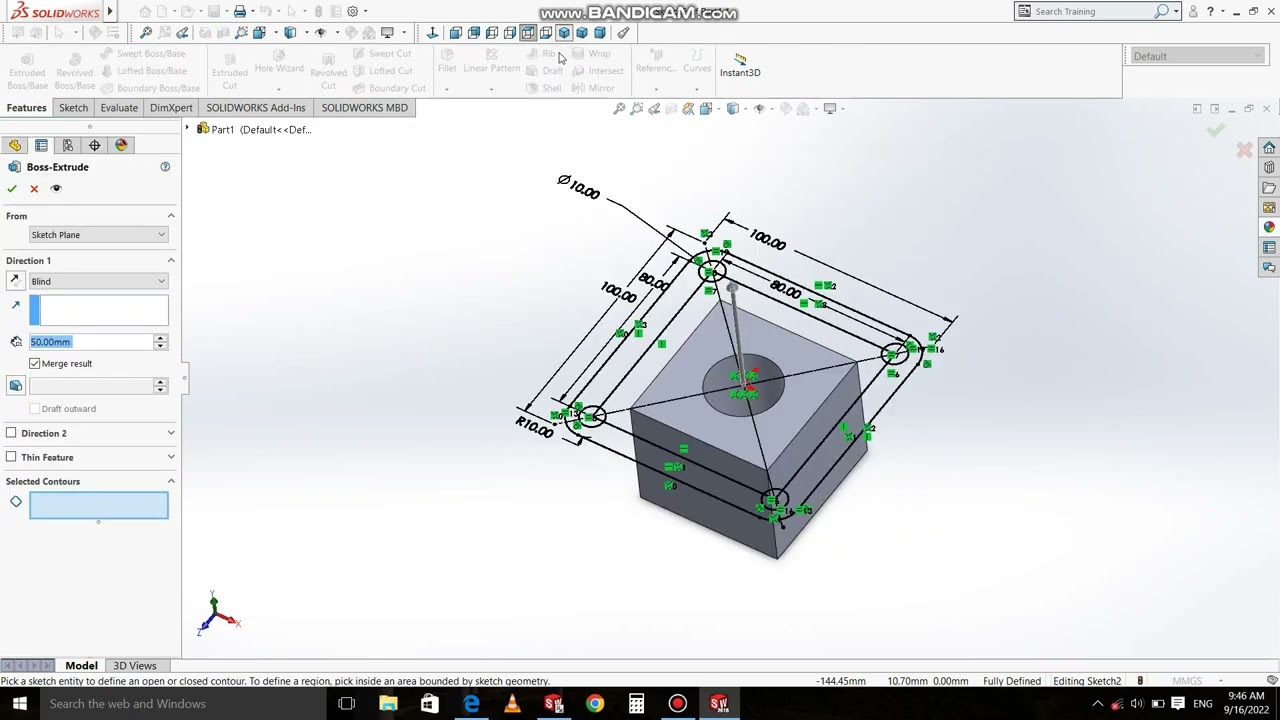Switch to Features ribbon tab
1280x720 pixels.
(26, 108)
